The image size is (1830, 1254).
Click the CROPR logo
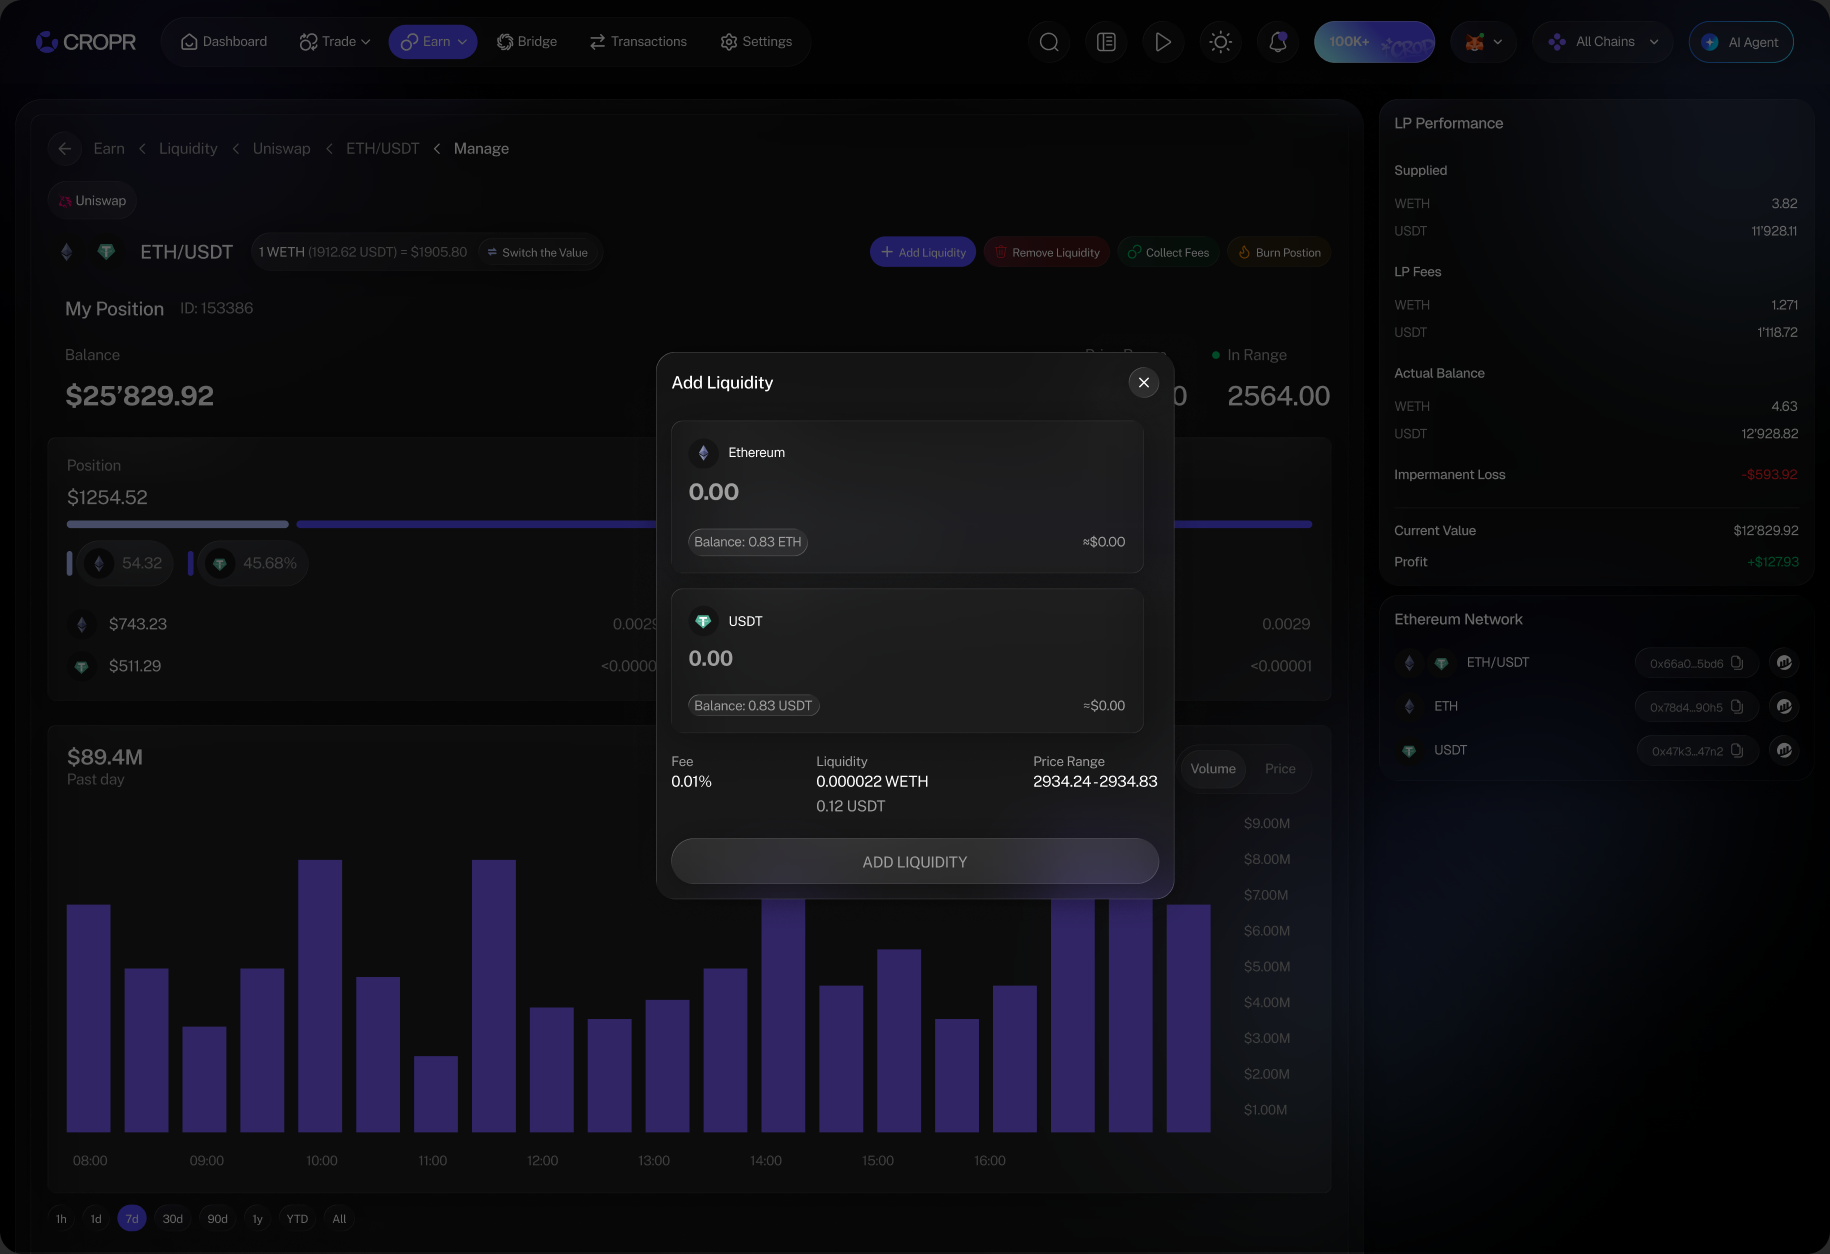86,42
